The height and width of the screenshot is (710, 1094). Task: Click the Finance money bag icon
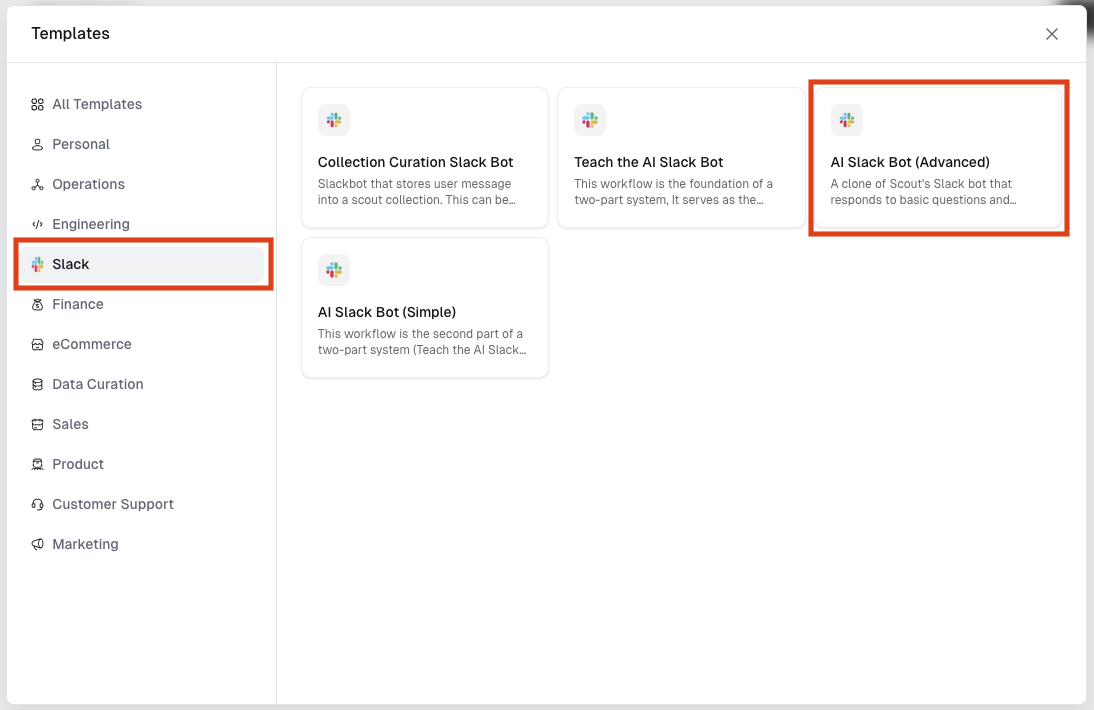click(x=38, y=304)
